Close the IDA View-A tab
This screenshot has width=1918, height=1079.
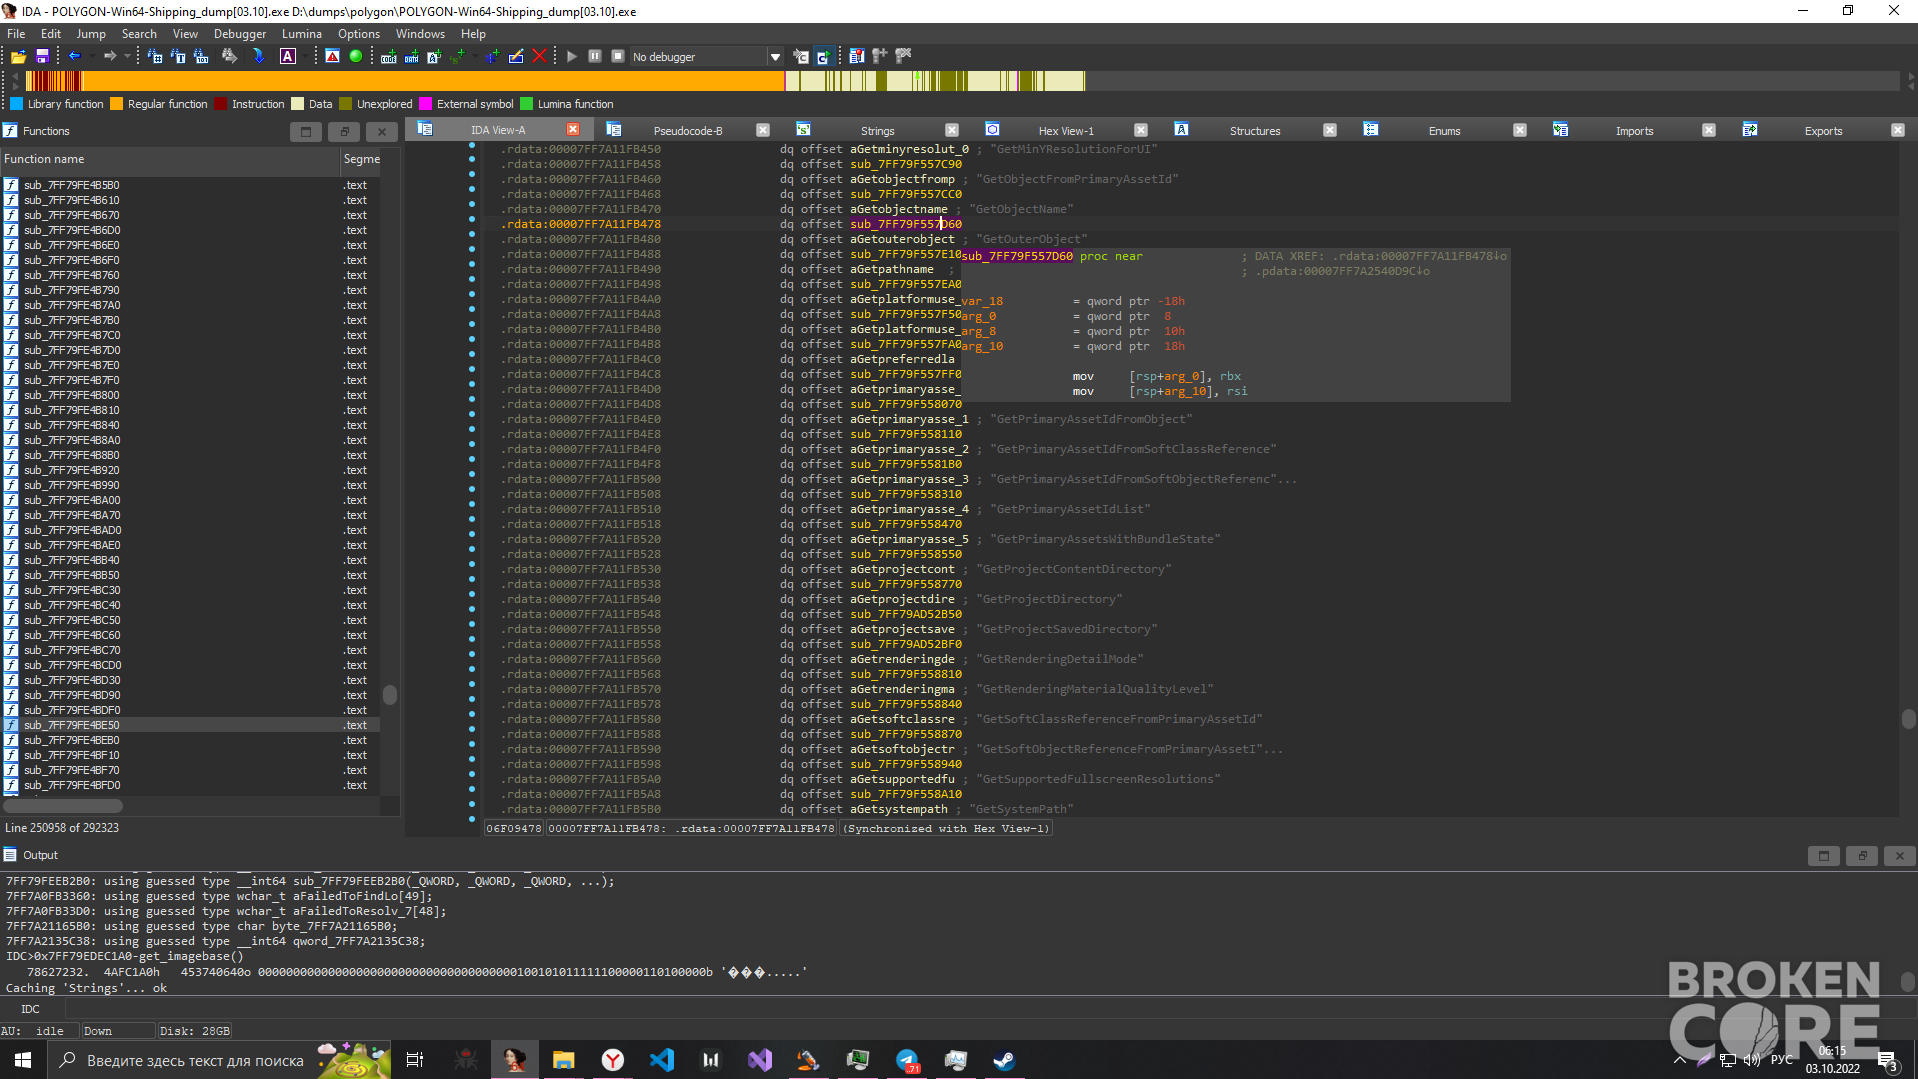tap(573, 130)
